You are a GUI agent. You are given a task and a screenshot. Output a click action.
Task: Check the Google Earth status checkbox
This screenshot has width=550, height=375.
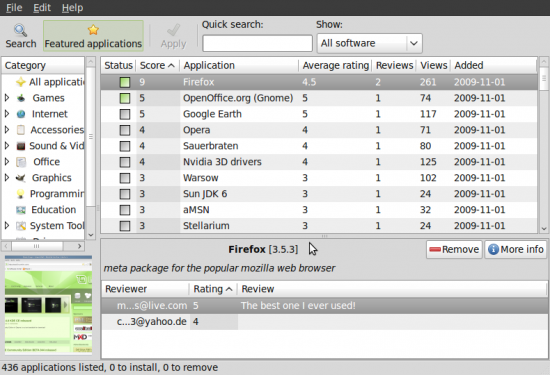click(x=125, y=114)
